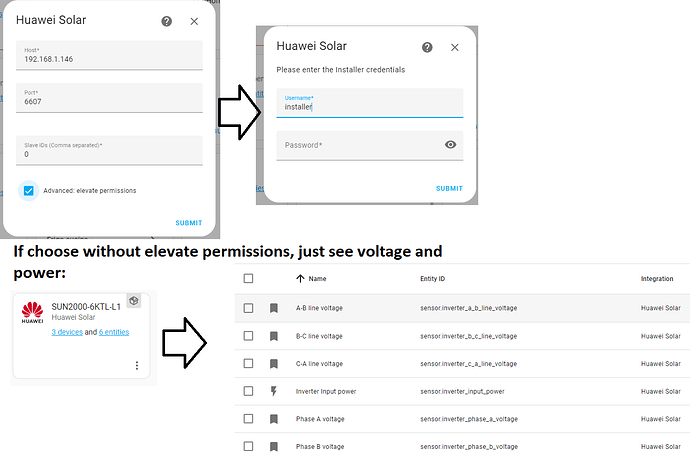Open the 6 entities link

point(114,332)
